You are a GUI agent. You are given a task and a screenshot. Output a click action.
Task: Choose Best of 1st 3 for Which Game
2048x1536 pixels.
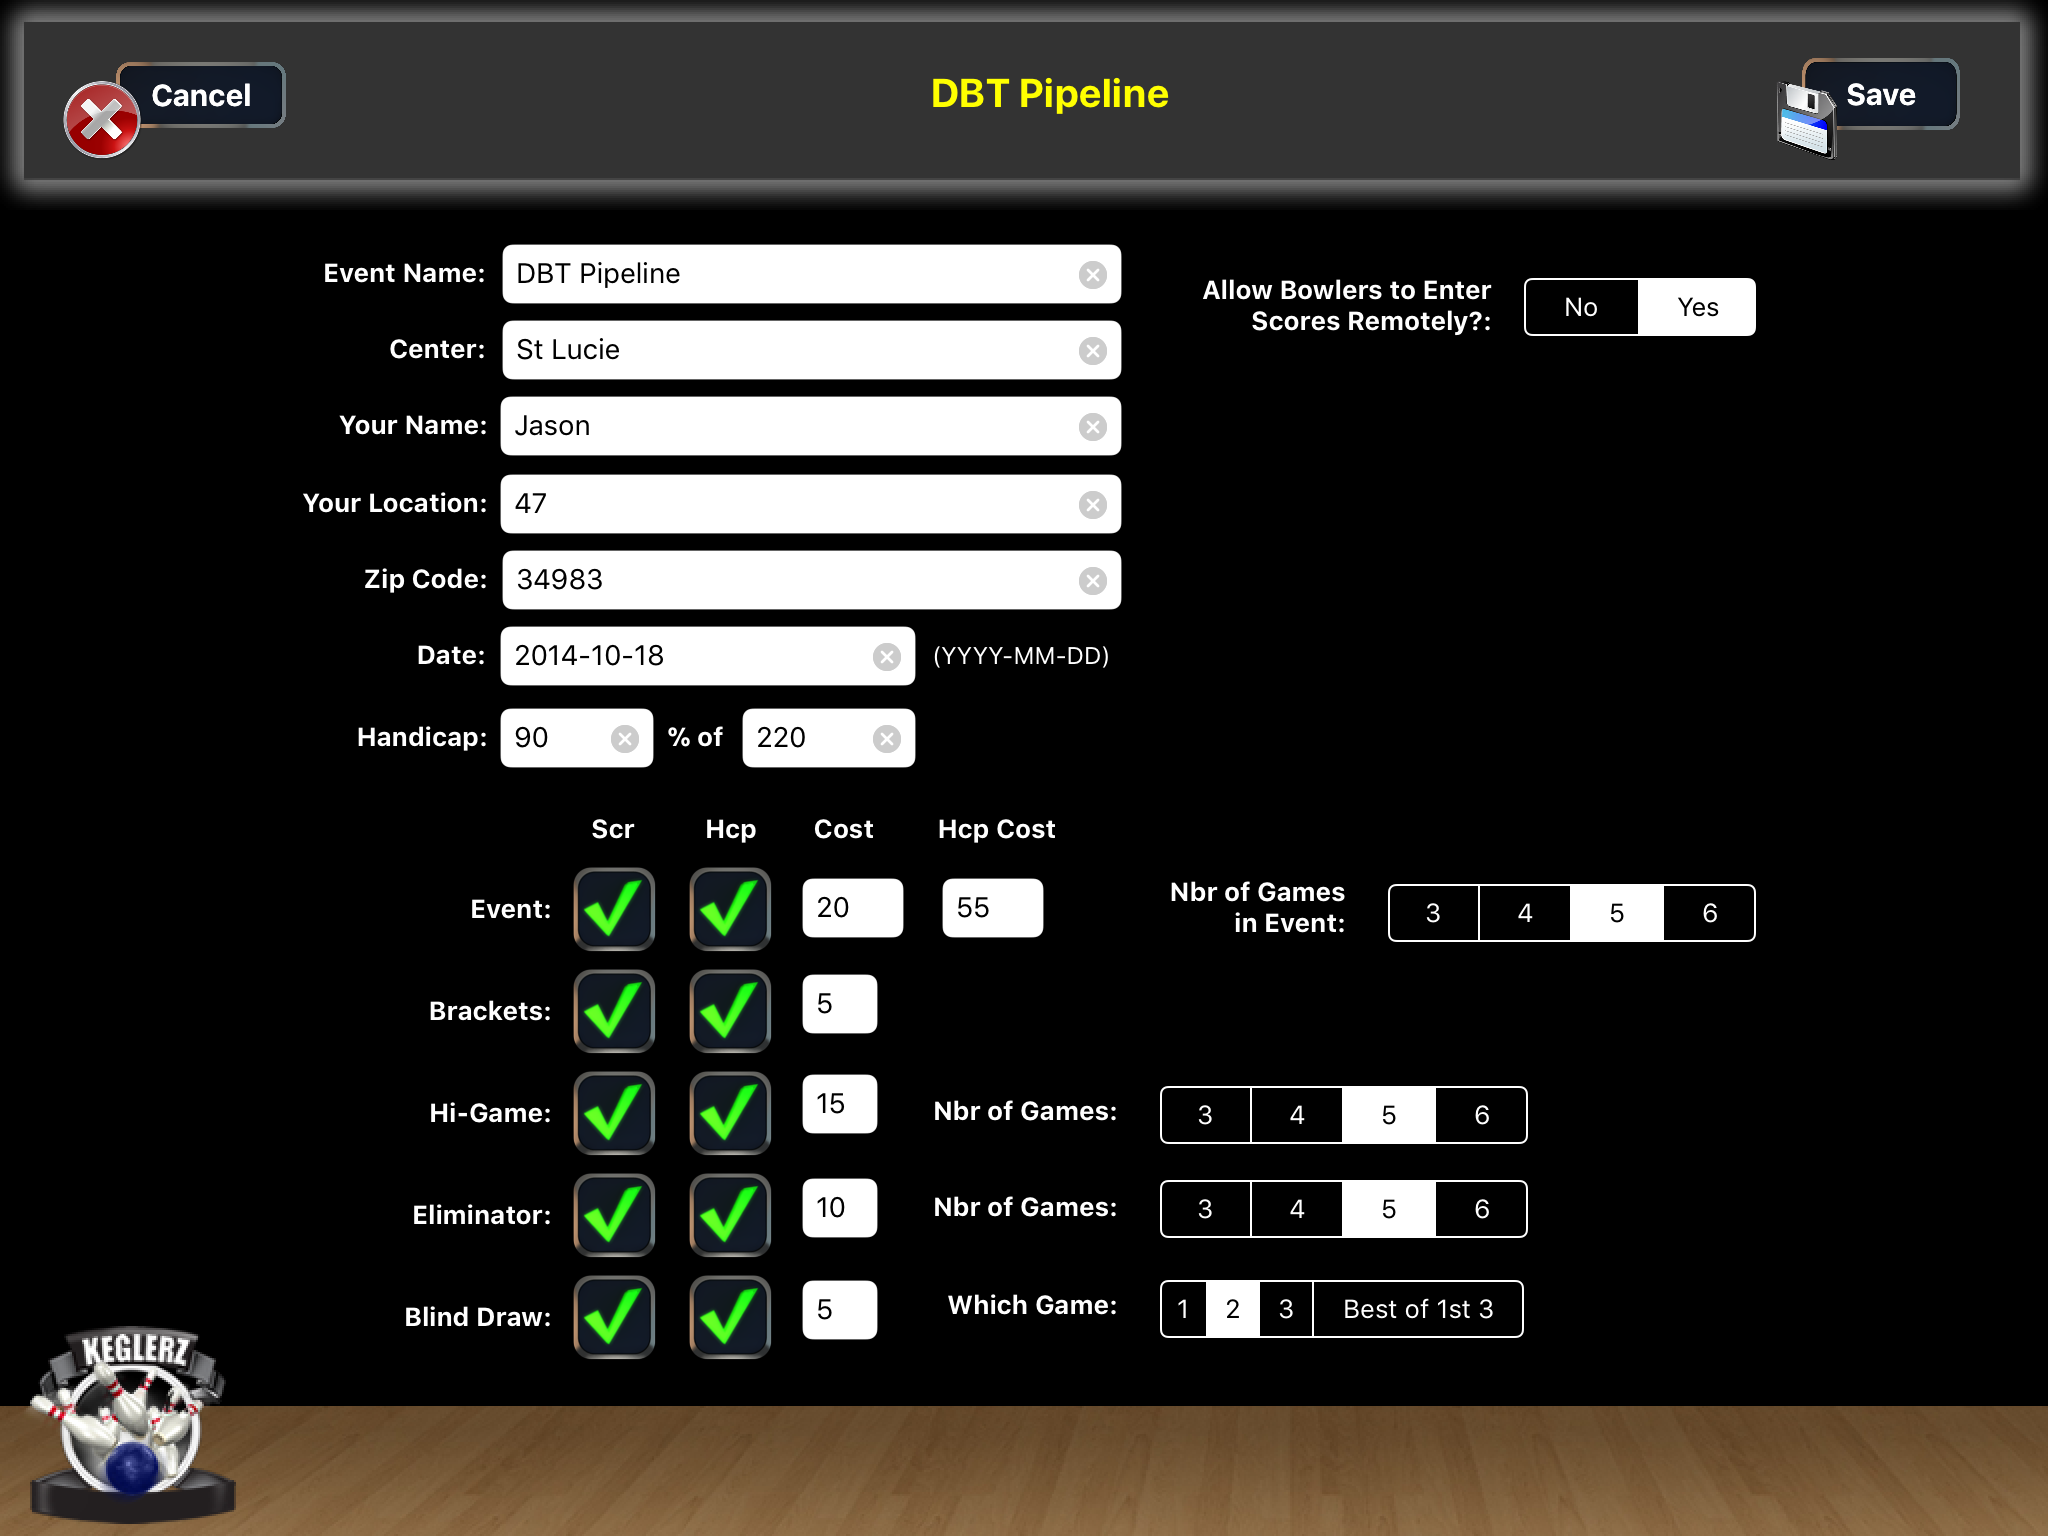[x=1417, y=1308]
